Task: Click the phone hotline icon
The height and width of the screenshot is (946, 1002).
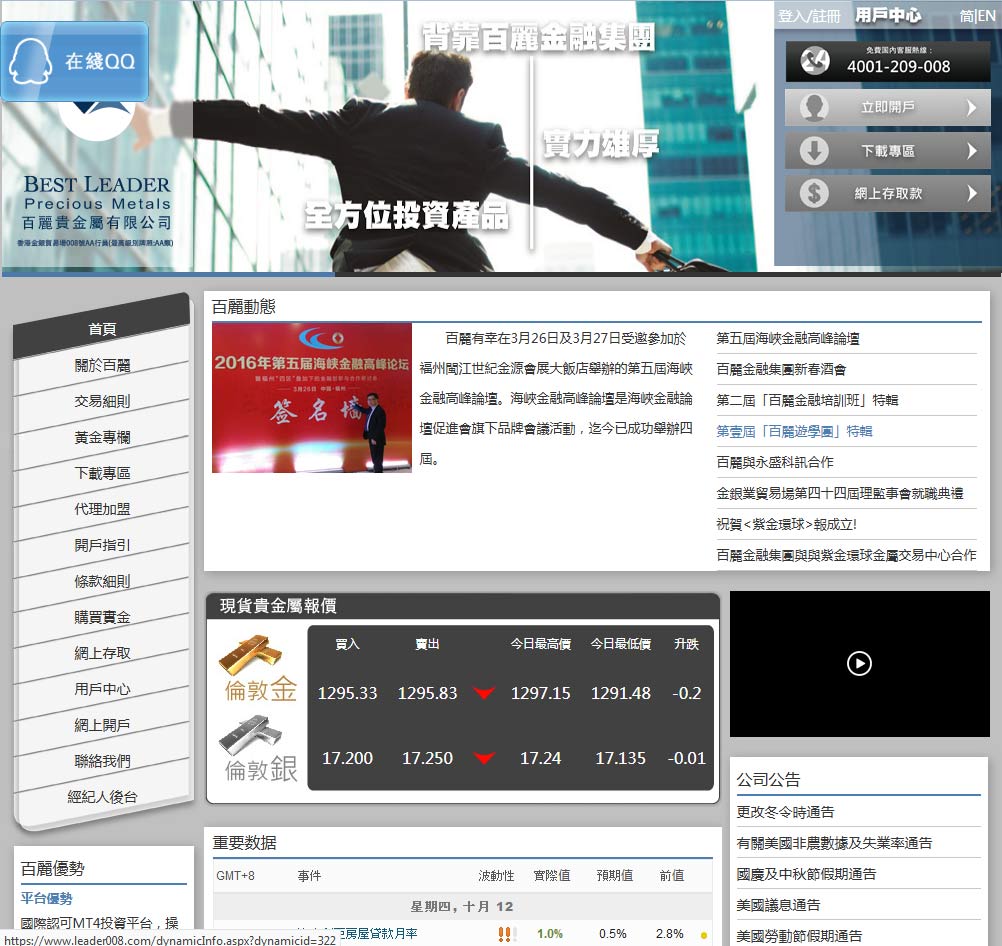Action: [x=814, y=62]
